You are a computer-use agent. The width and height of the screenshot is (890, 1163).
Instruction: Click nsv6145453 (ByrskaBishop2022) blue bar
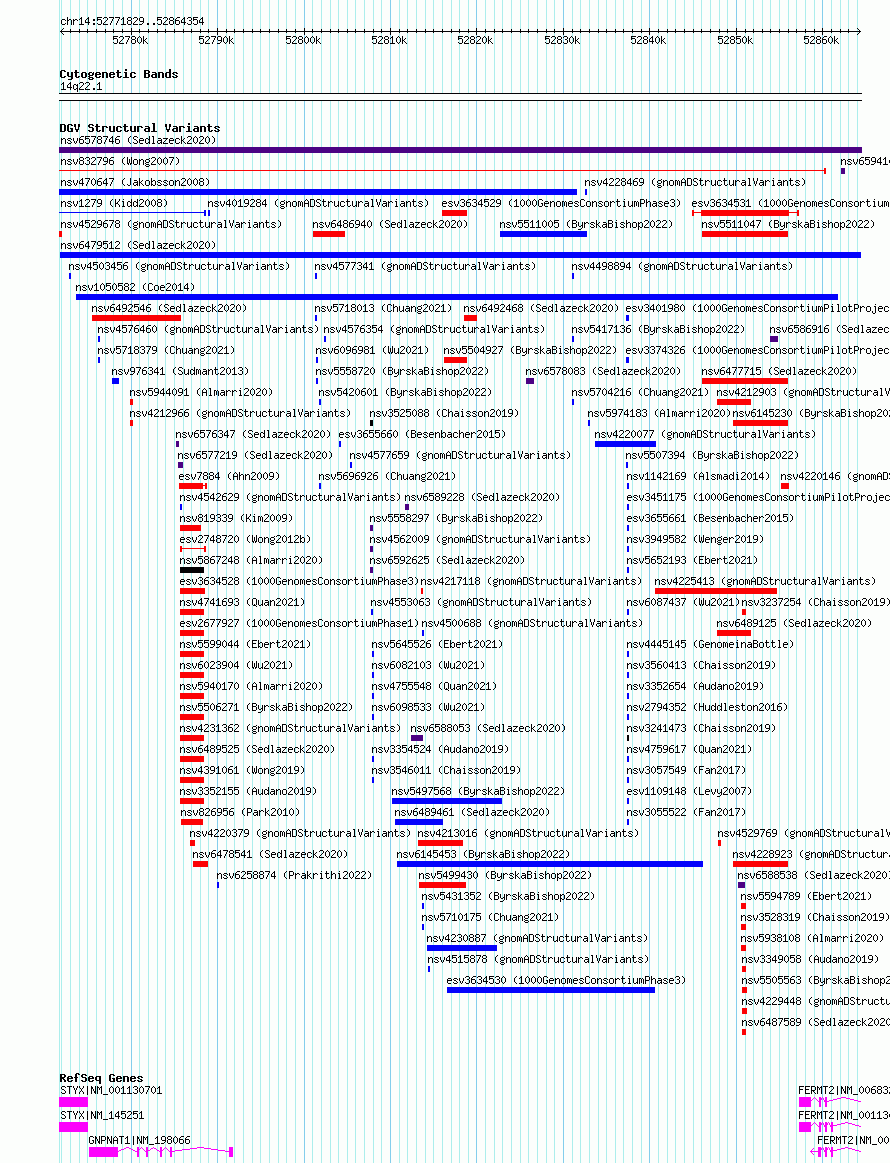click(550, 863)
